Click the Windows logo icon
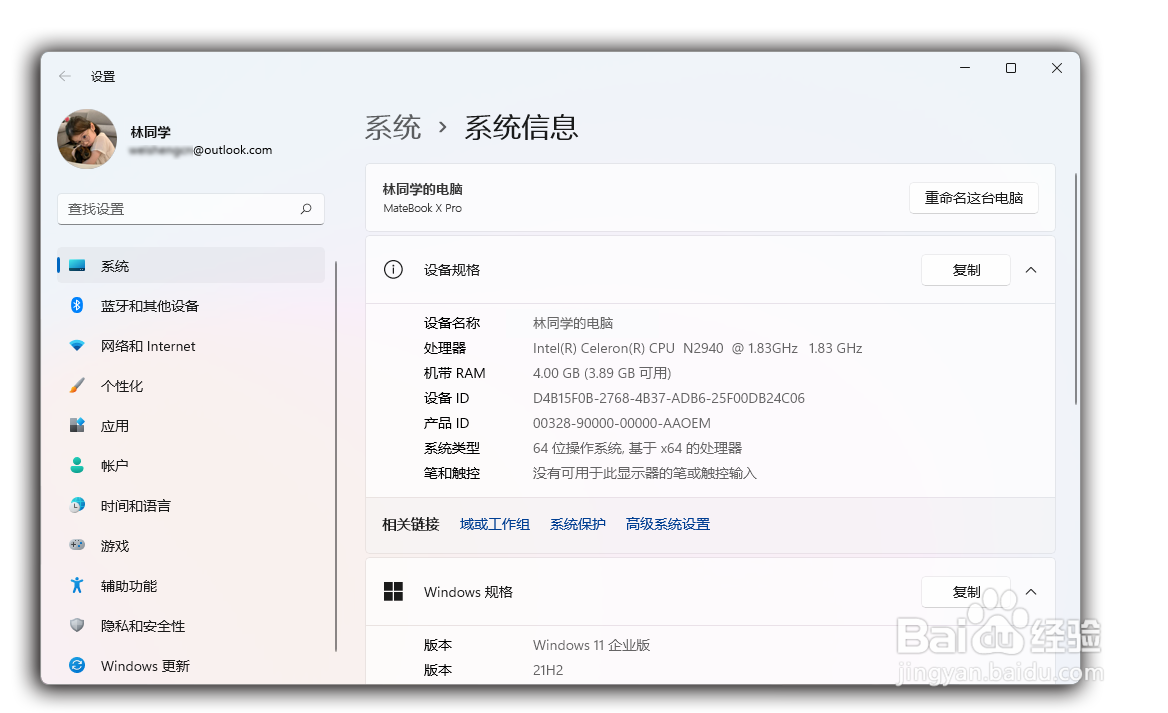 [x=393, y=592]
